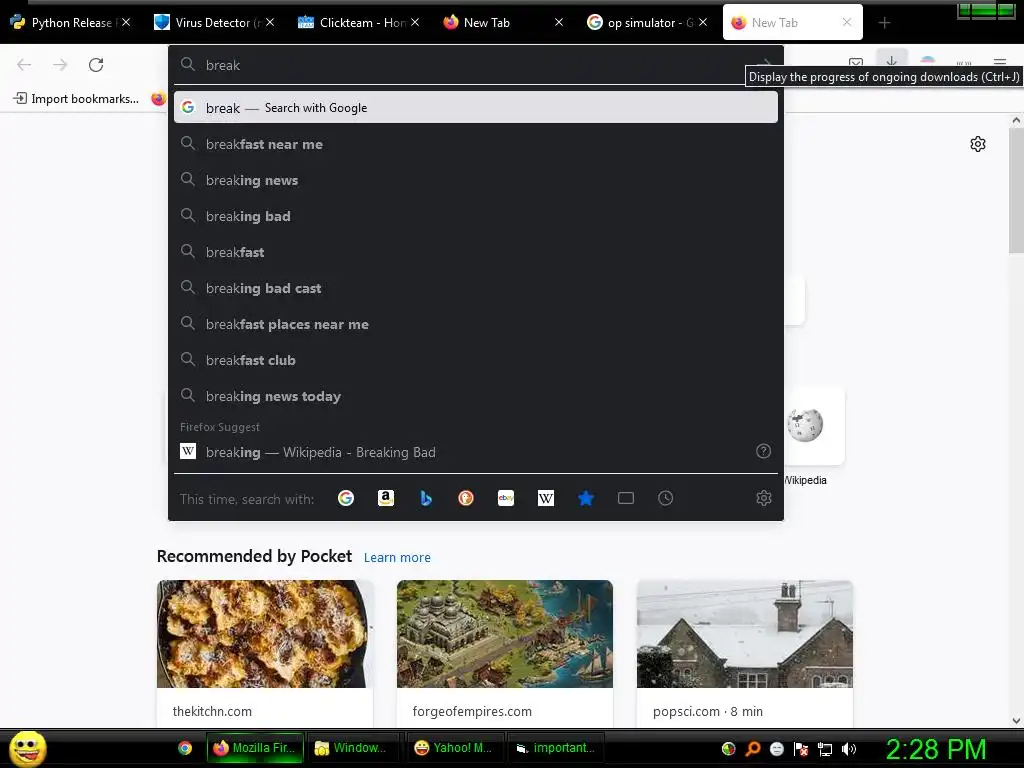This screenshot has width=1024, height=768.
Task: Search with Wikipedia icon in search bar
Action: (546, 498)
